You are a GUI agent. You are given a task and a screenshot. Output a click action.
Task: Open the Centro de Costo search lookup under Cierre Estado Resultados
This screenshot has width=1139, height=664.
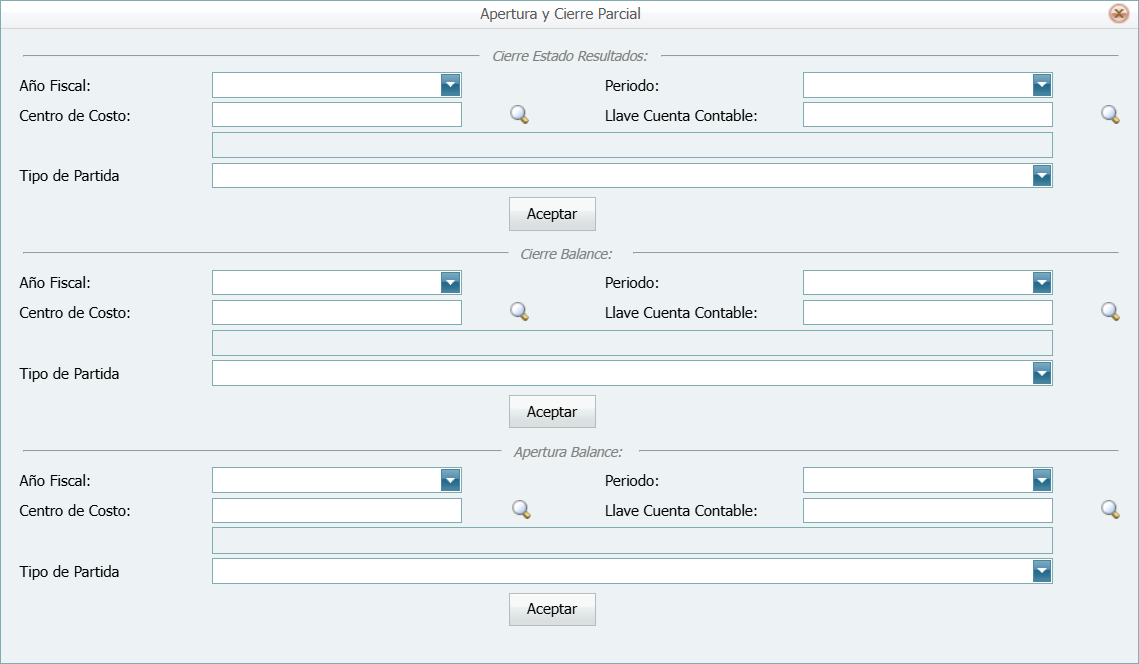point(518,114)
